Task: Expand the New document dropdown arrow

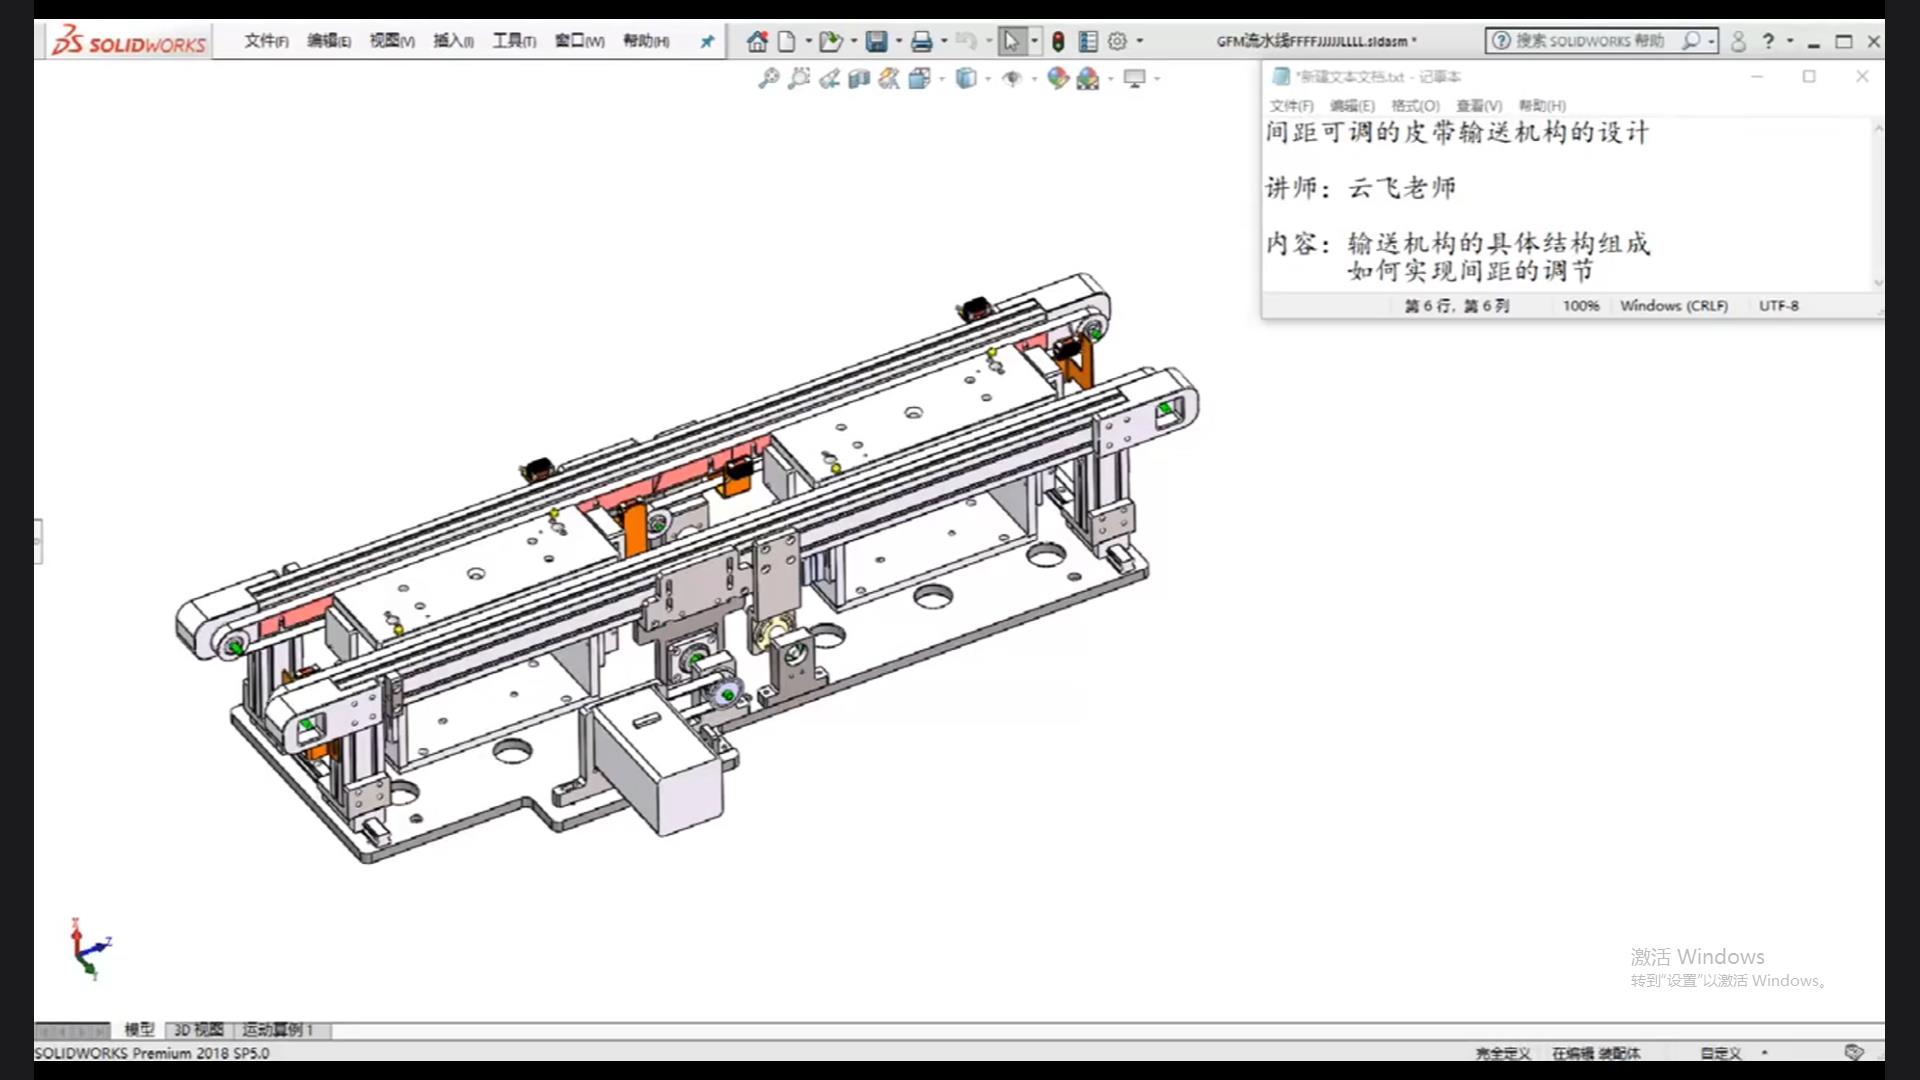Action: 808,41
